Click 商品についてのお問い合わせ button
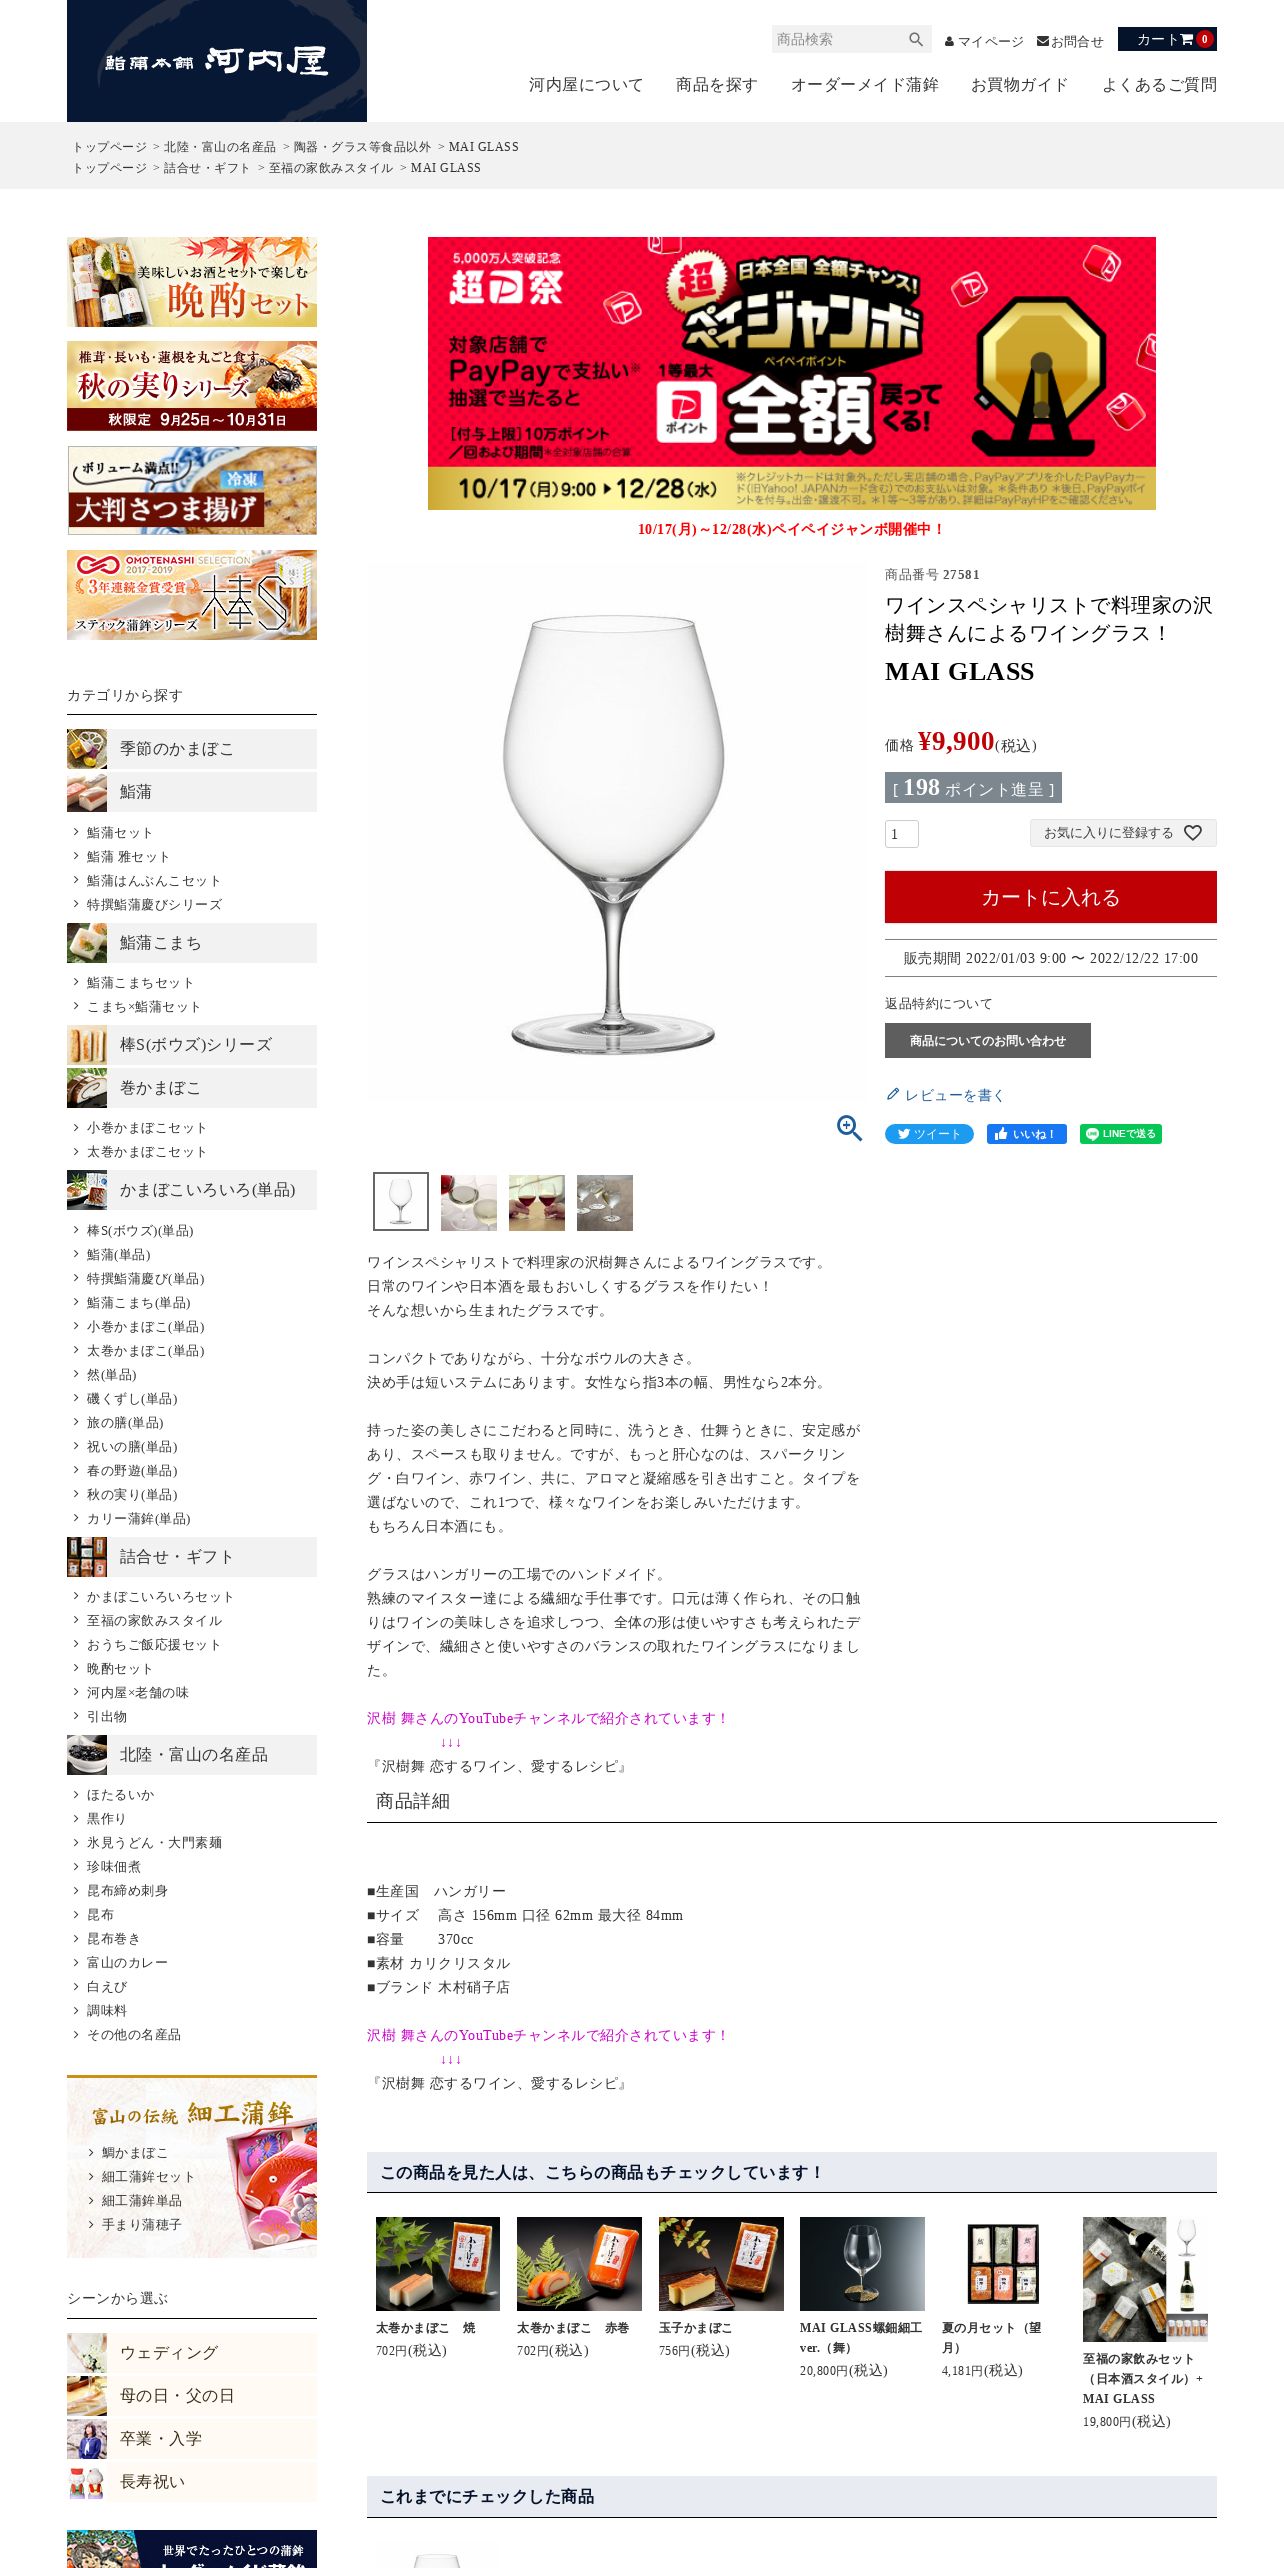1284x2568 pixels. click(988, 1041)
